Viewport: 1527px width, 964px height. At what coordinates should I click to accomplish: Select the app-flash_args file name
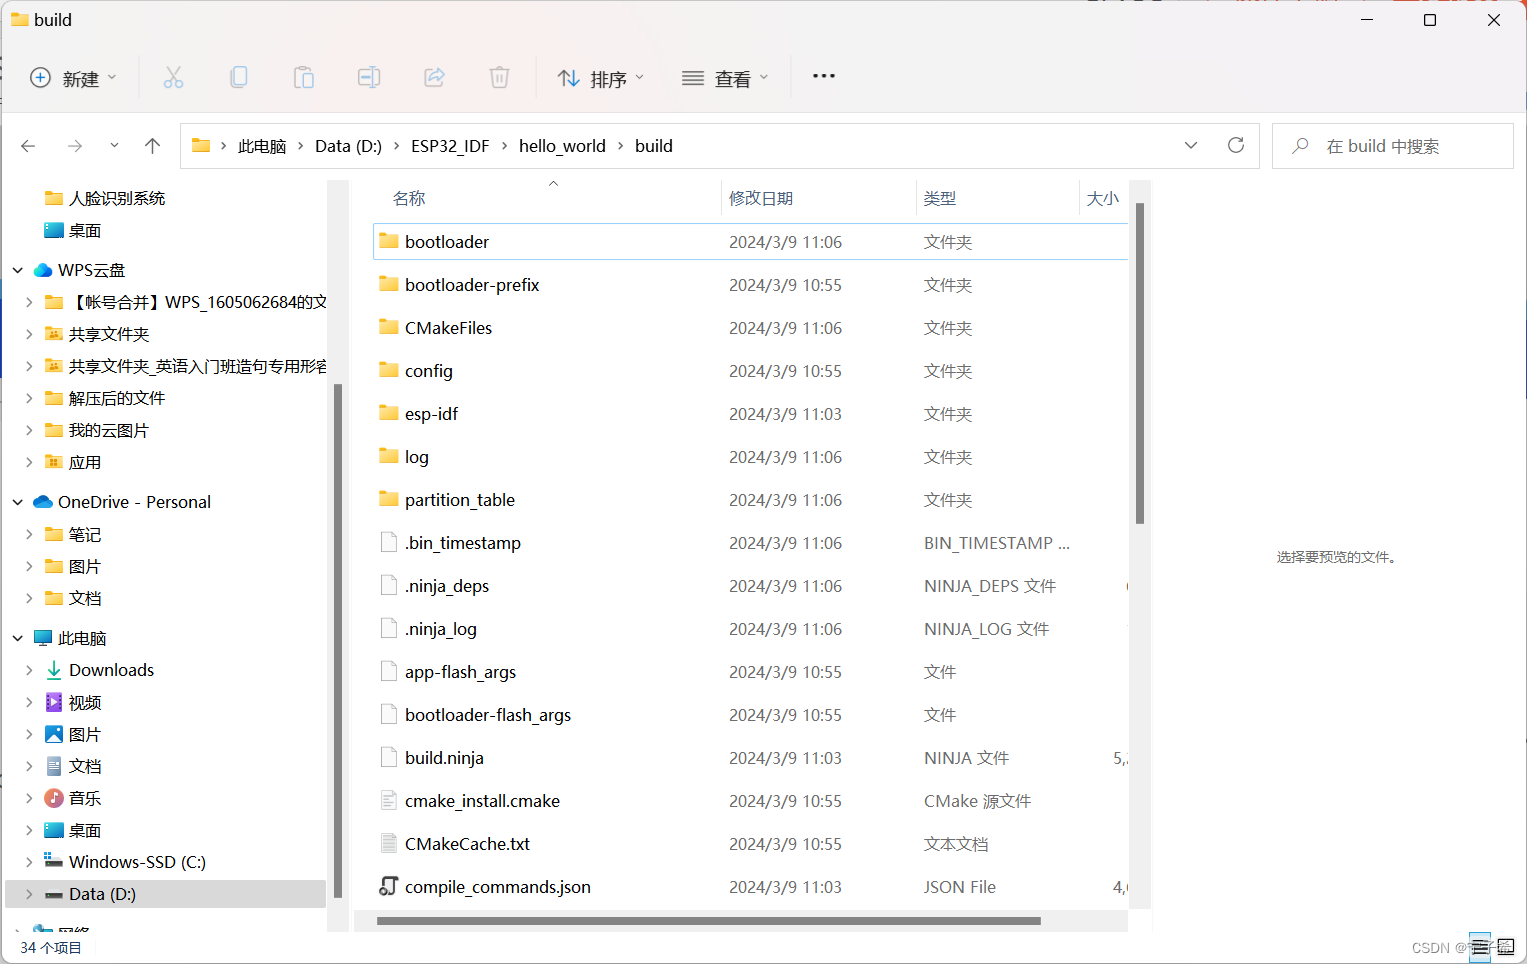click(x=460, y=672)
